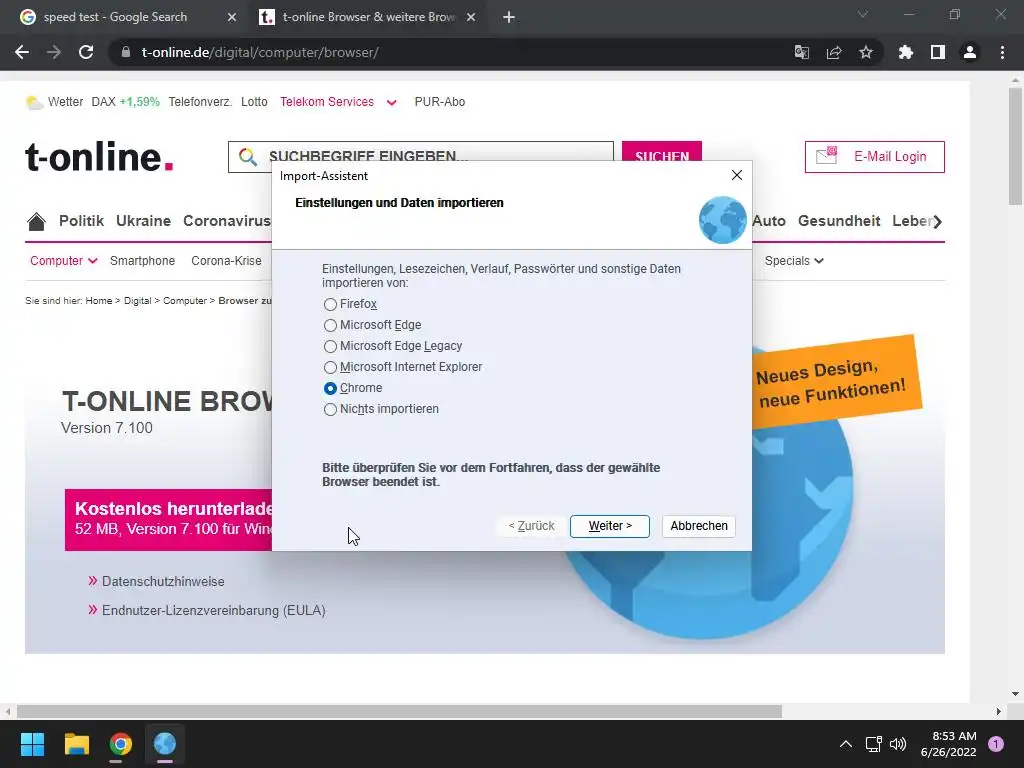Reload the t-online page

[x=86, y=52]
